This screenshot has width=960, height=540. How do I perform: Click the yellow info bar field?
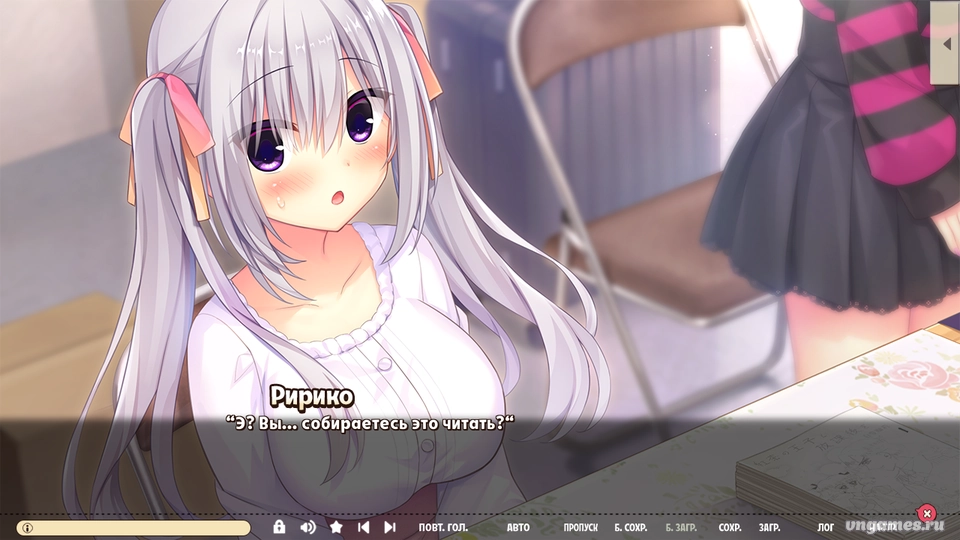133,528
